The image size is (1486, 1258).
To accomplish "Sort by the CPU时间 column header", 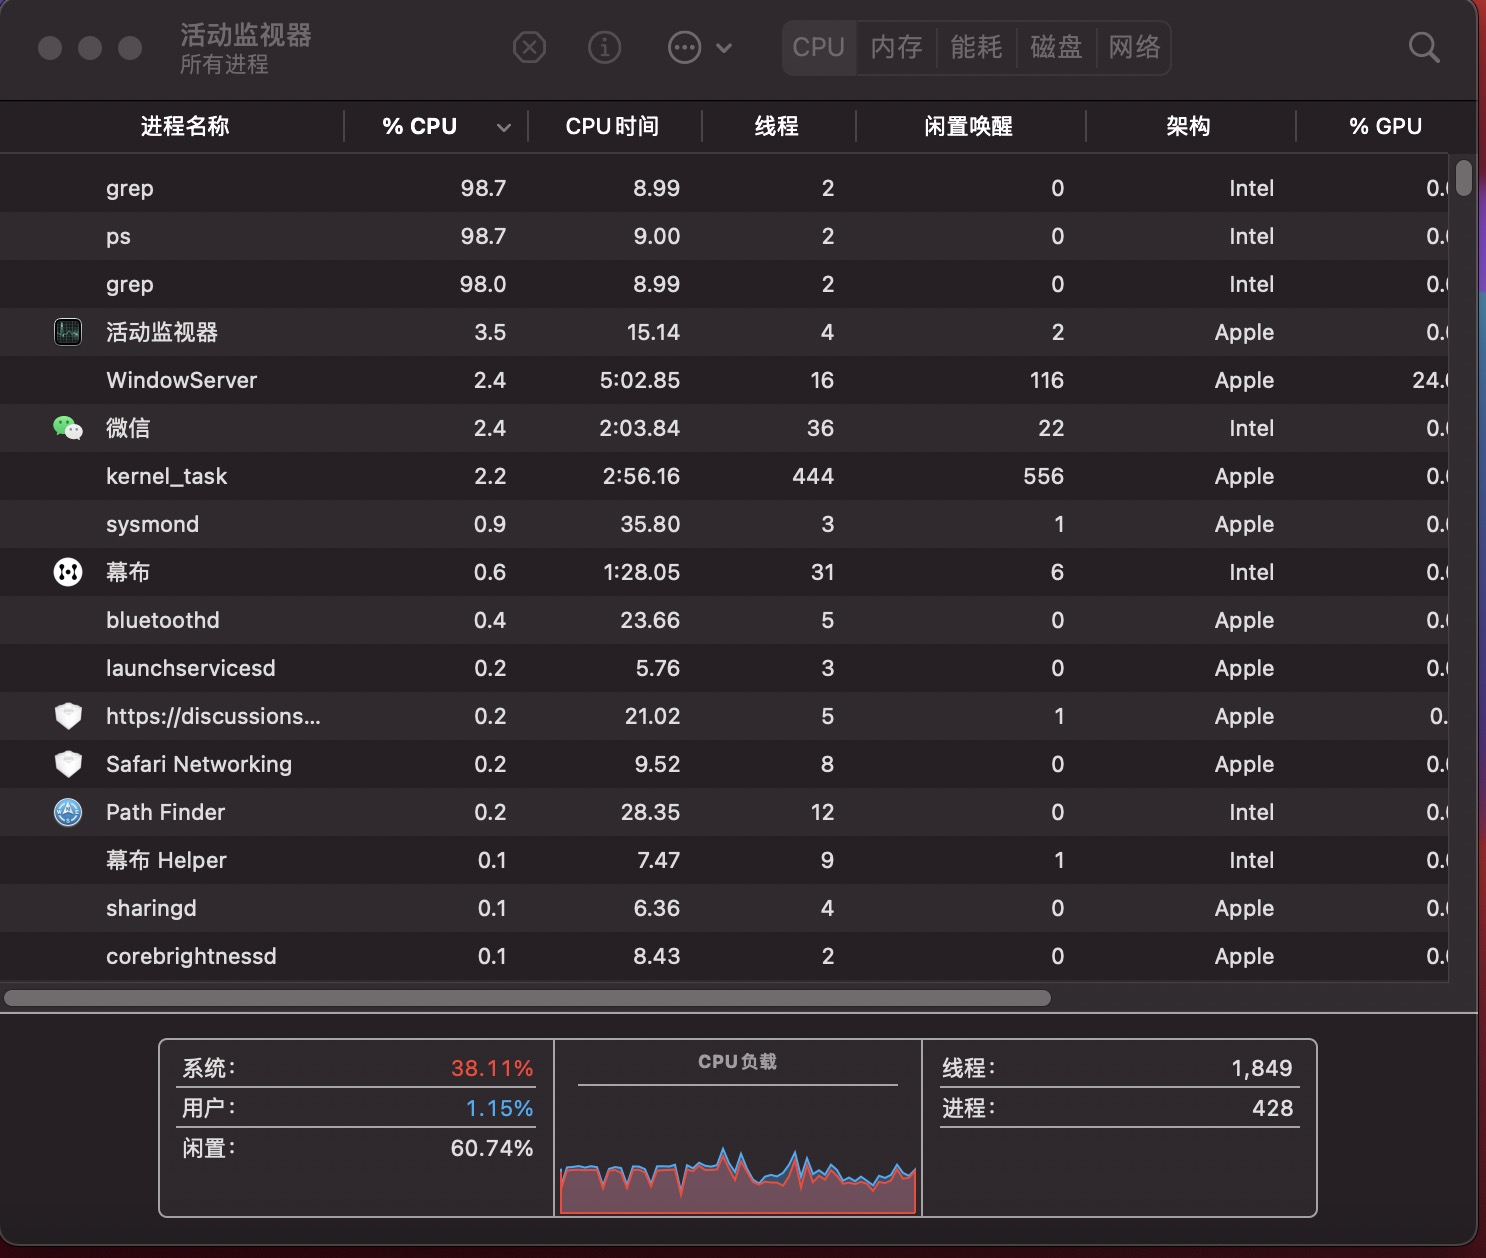I will [612, 126].
